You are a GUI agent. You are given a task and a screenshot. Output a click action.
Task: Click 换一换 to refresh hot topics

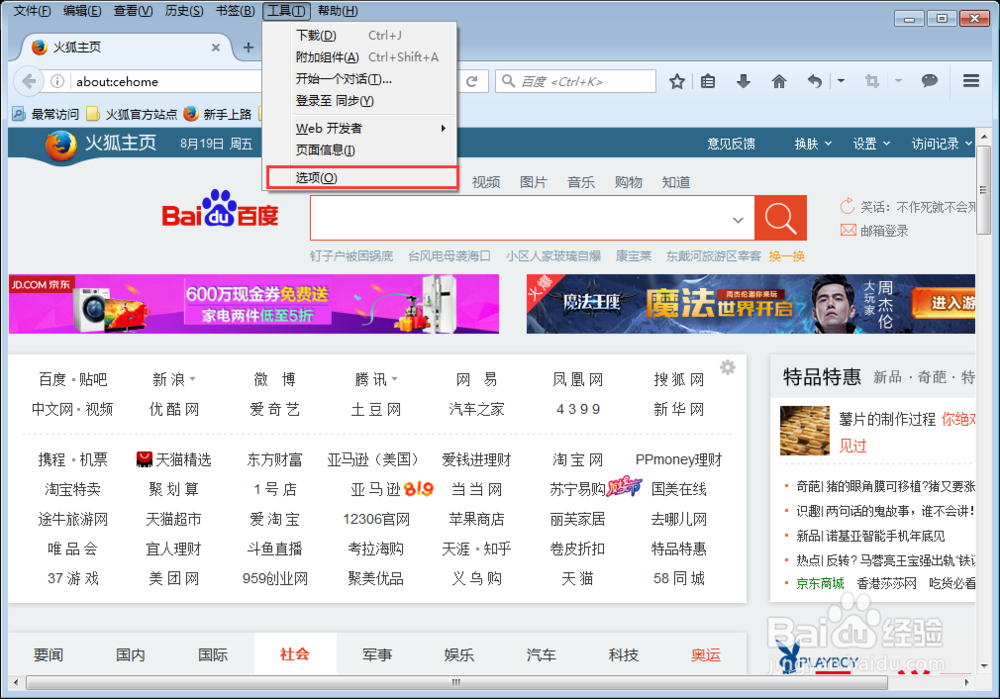786,256
